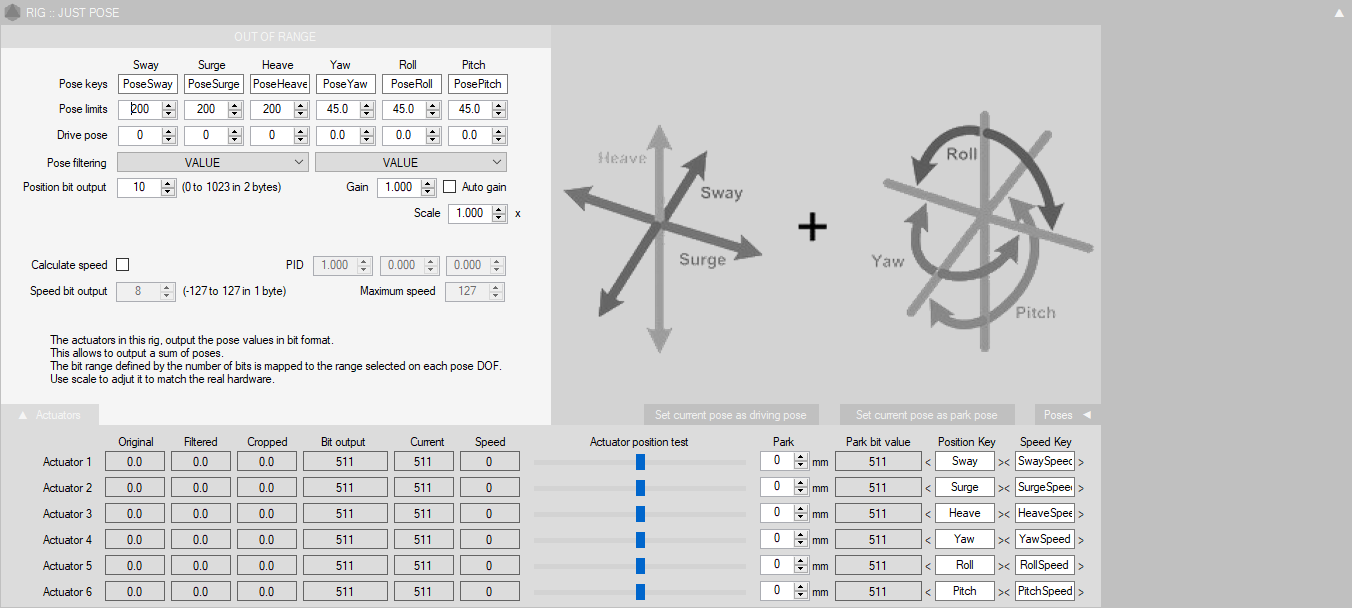Click the rig cube icon in title bar
Image resolution: width=1352 pixels, height=608 pixels.
point(12,13)
